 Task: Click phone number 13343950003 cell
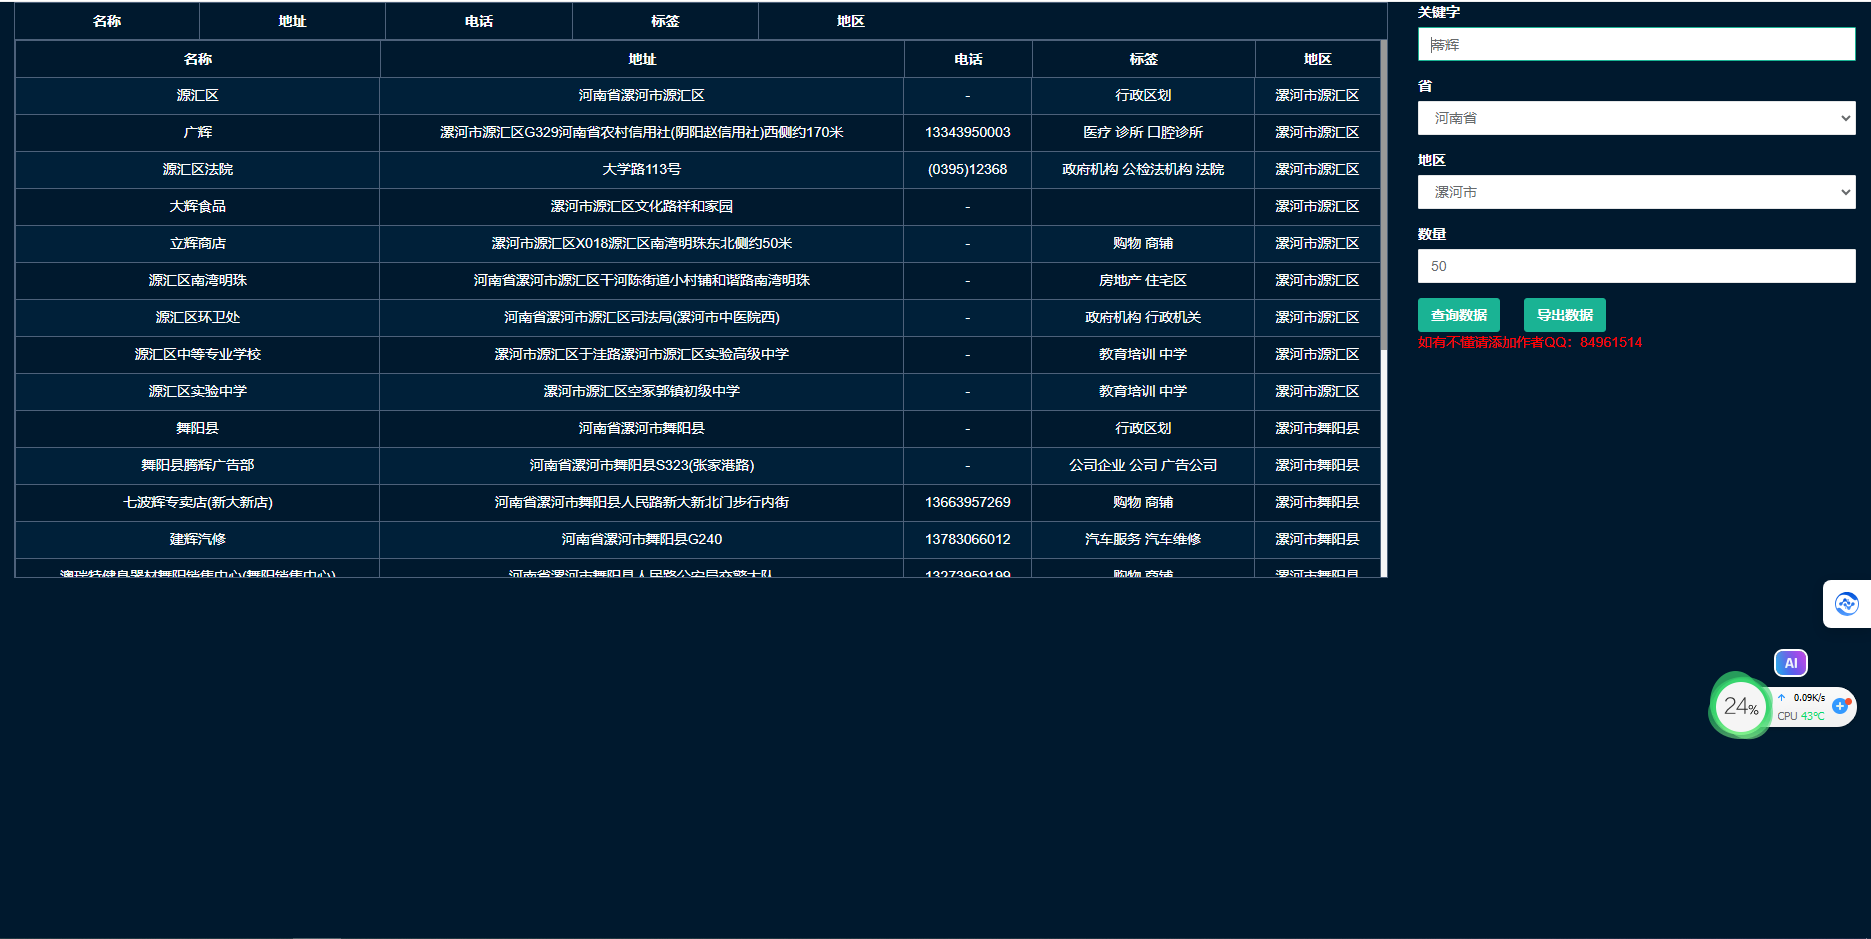coord(967,132)
